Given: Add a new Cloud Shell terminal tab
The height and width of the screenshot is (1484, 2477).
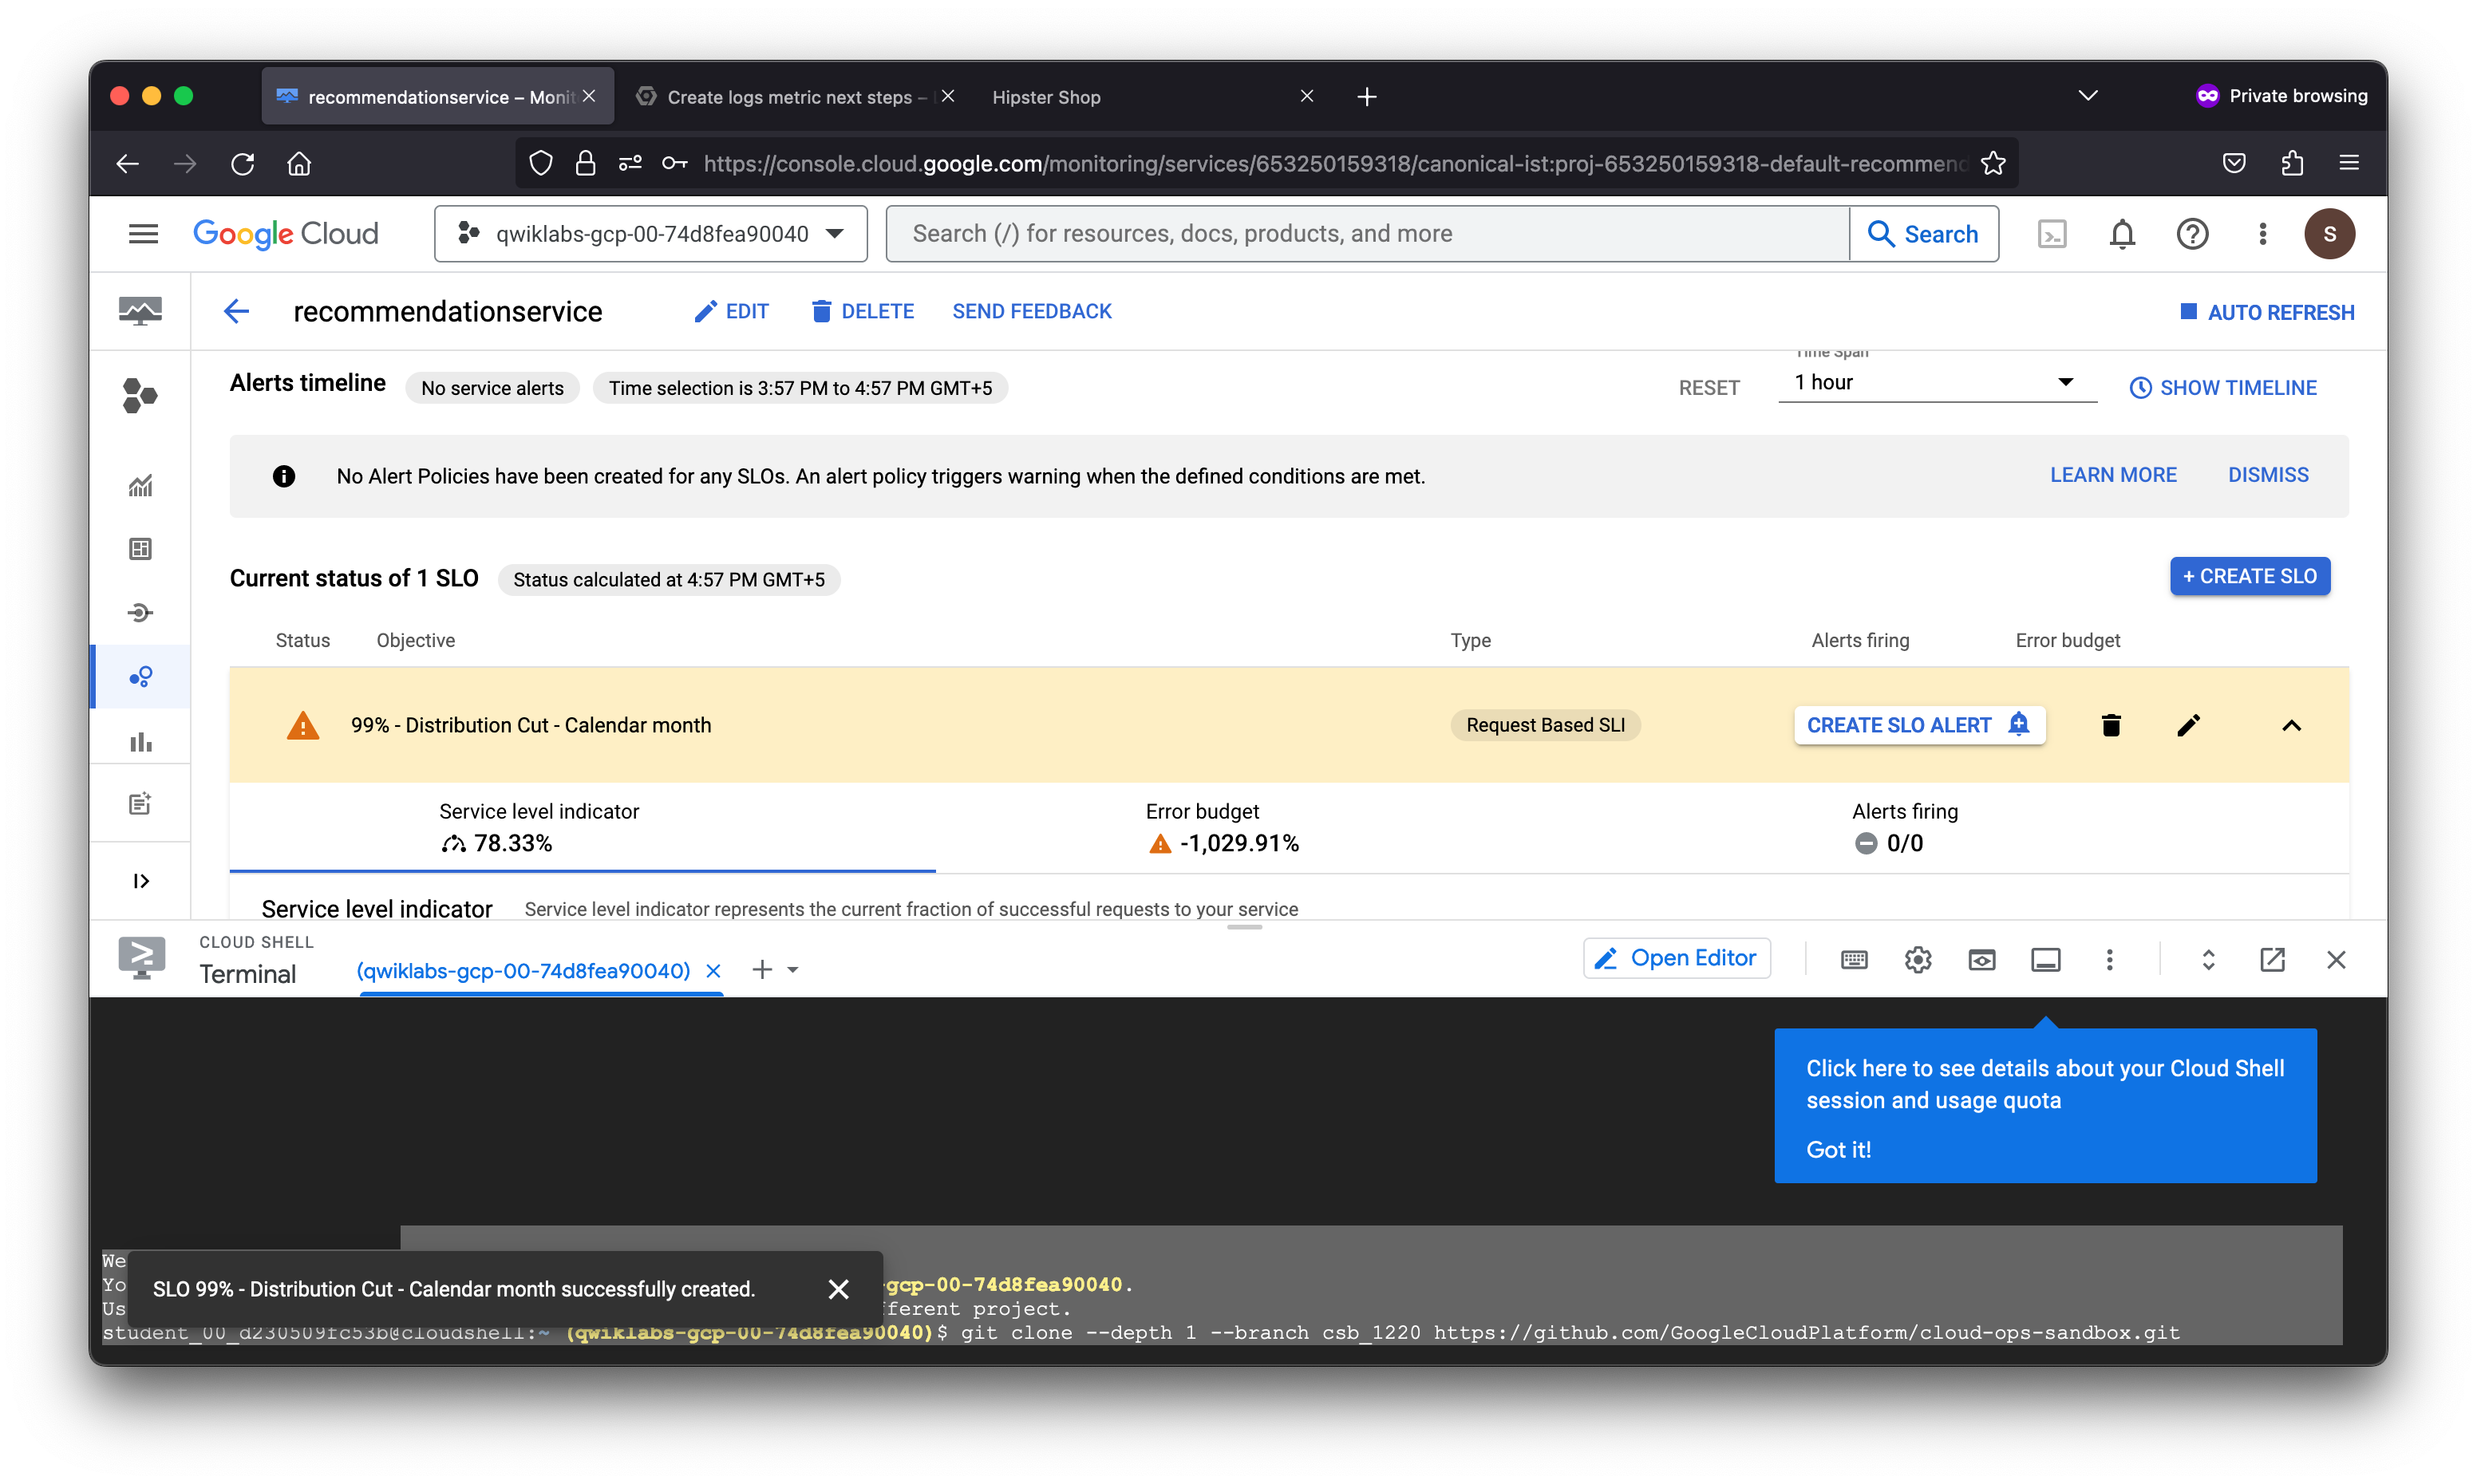Looking at the screenshot, I should (762, 970).
